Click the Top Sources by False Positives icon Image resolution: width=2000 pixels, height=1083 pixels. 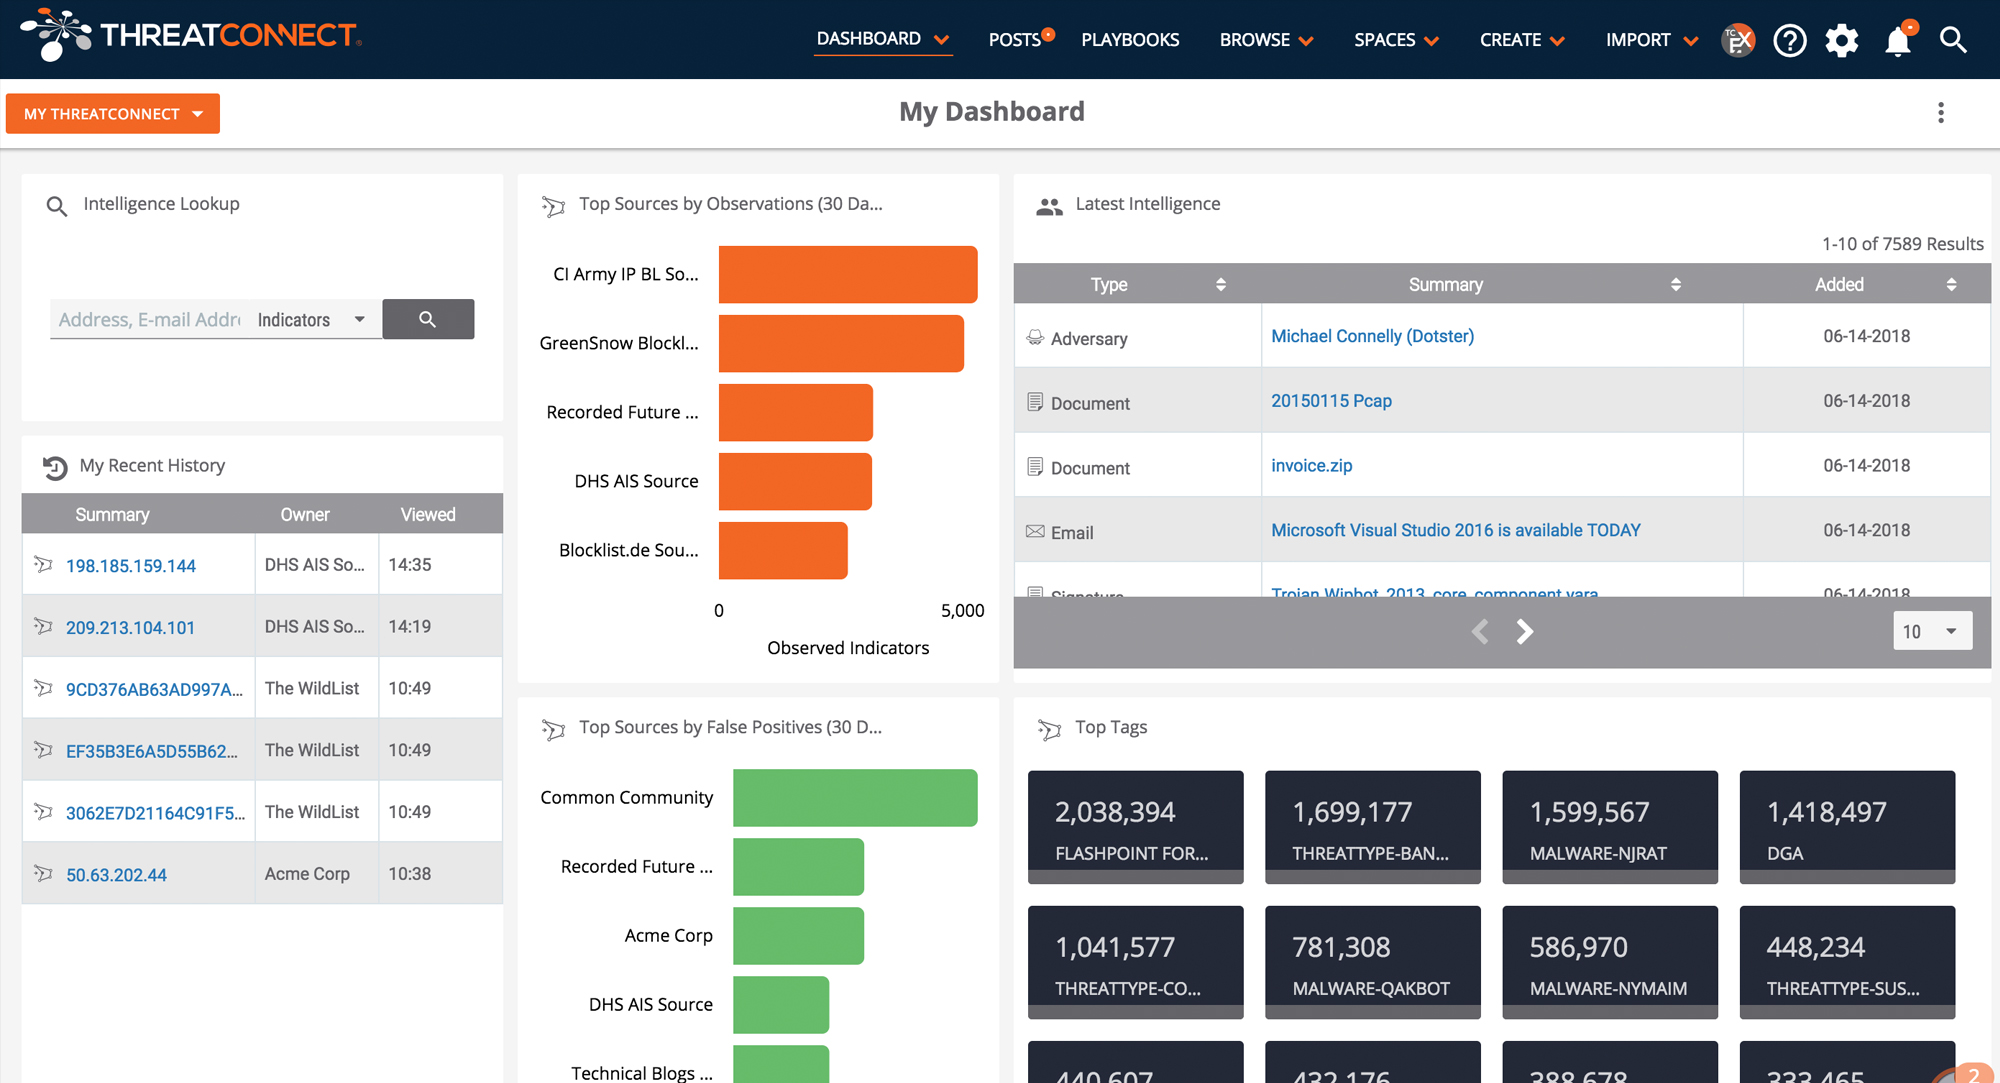553,729
